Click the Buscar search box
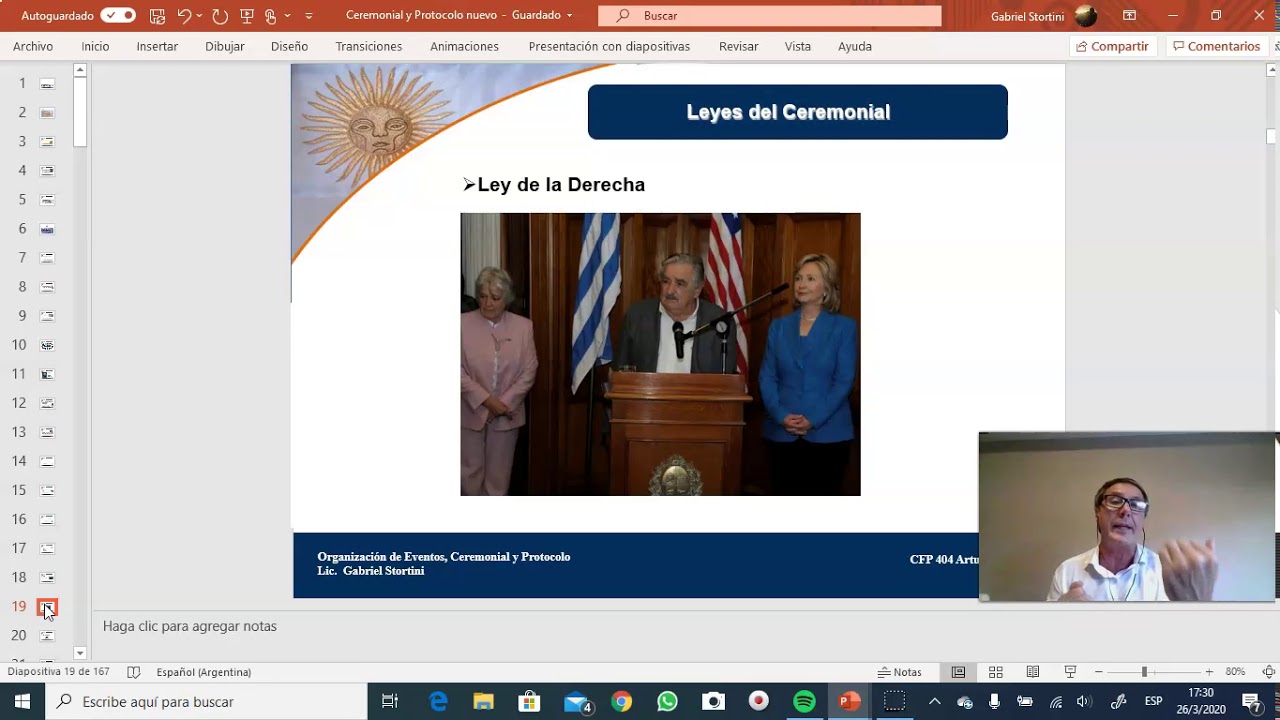The width and height of the screenshot is (1280, 720). point(770,16)
